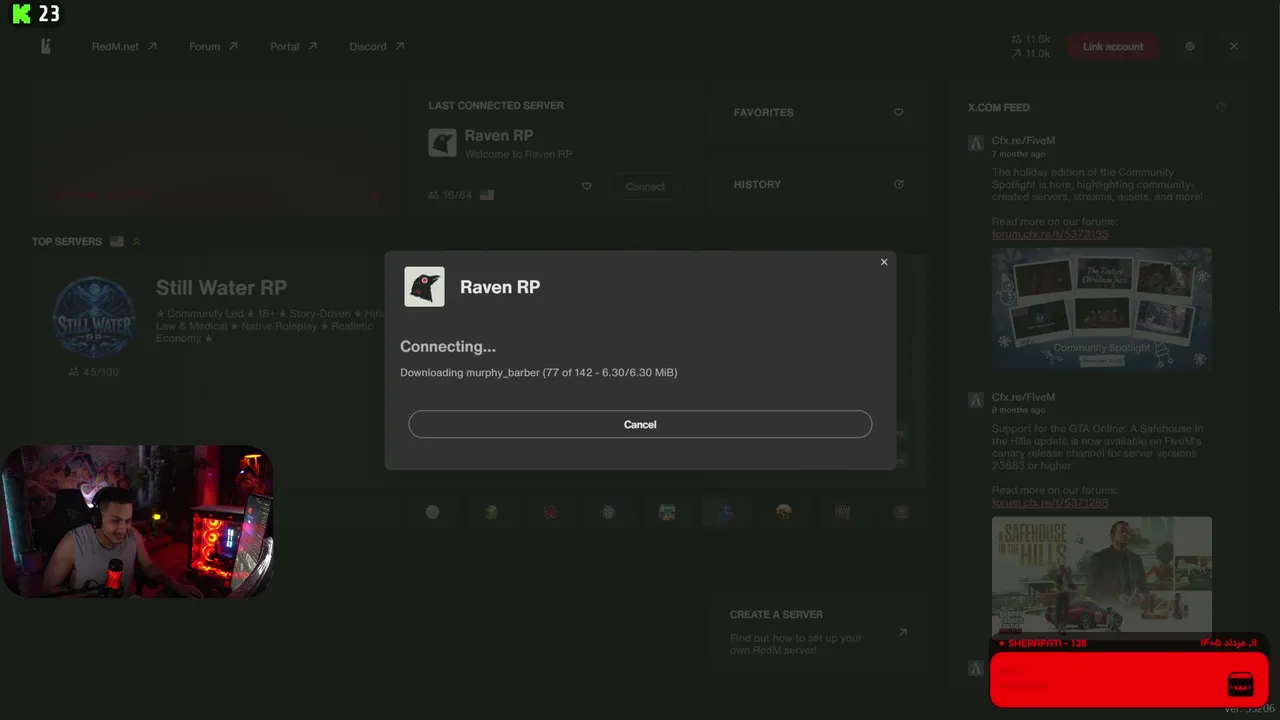Click the 'Create a Server' heading
1280x720 pixels.
(x=776, y=614)
